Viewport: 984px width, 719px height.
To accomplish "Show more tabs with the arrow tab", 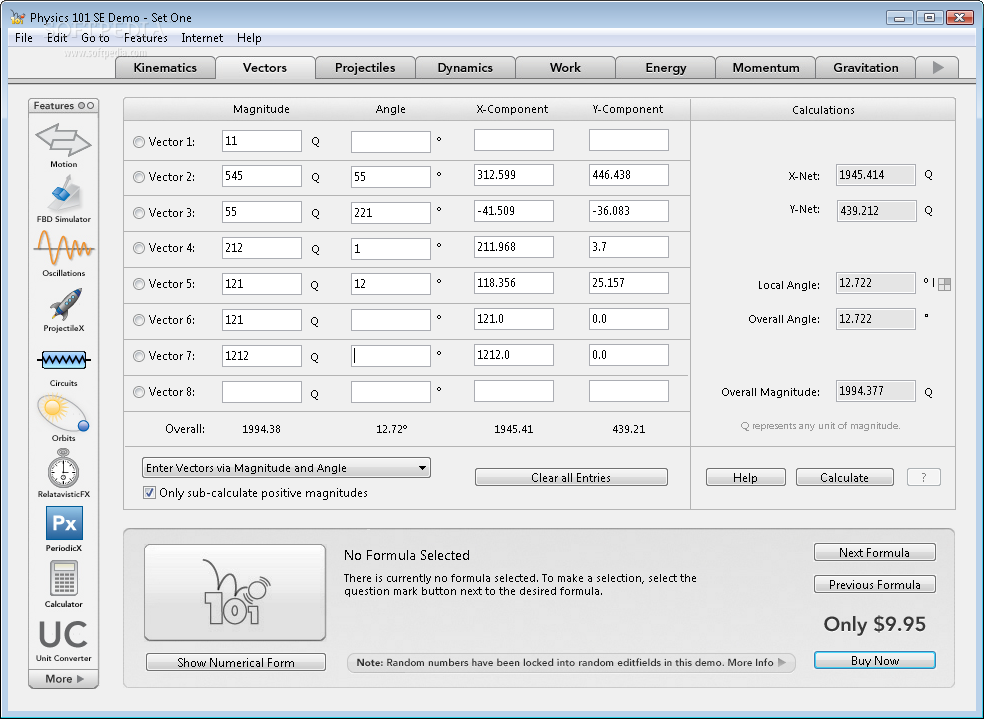I will click(938, 67).
